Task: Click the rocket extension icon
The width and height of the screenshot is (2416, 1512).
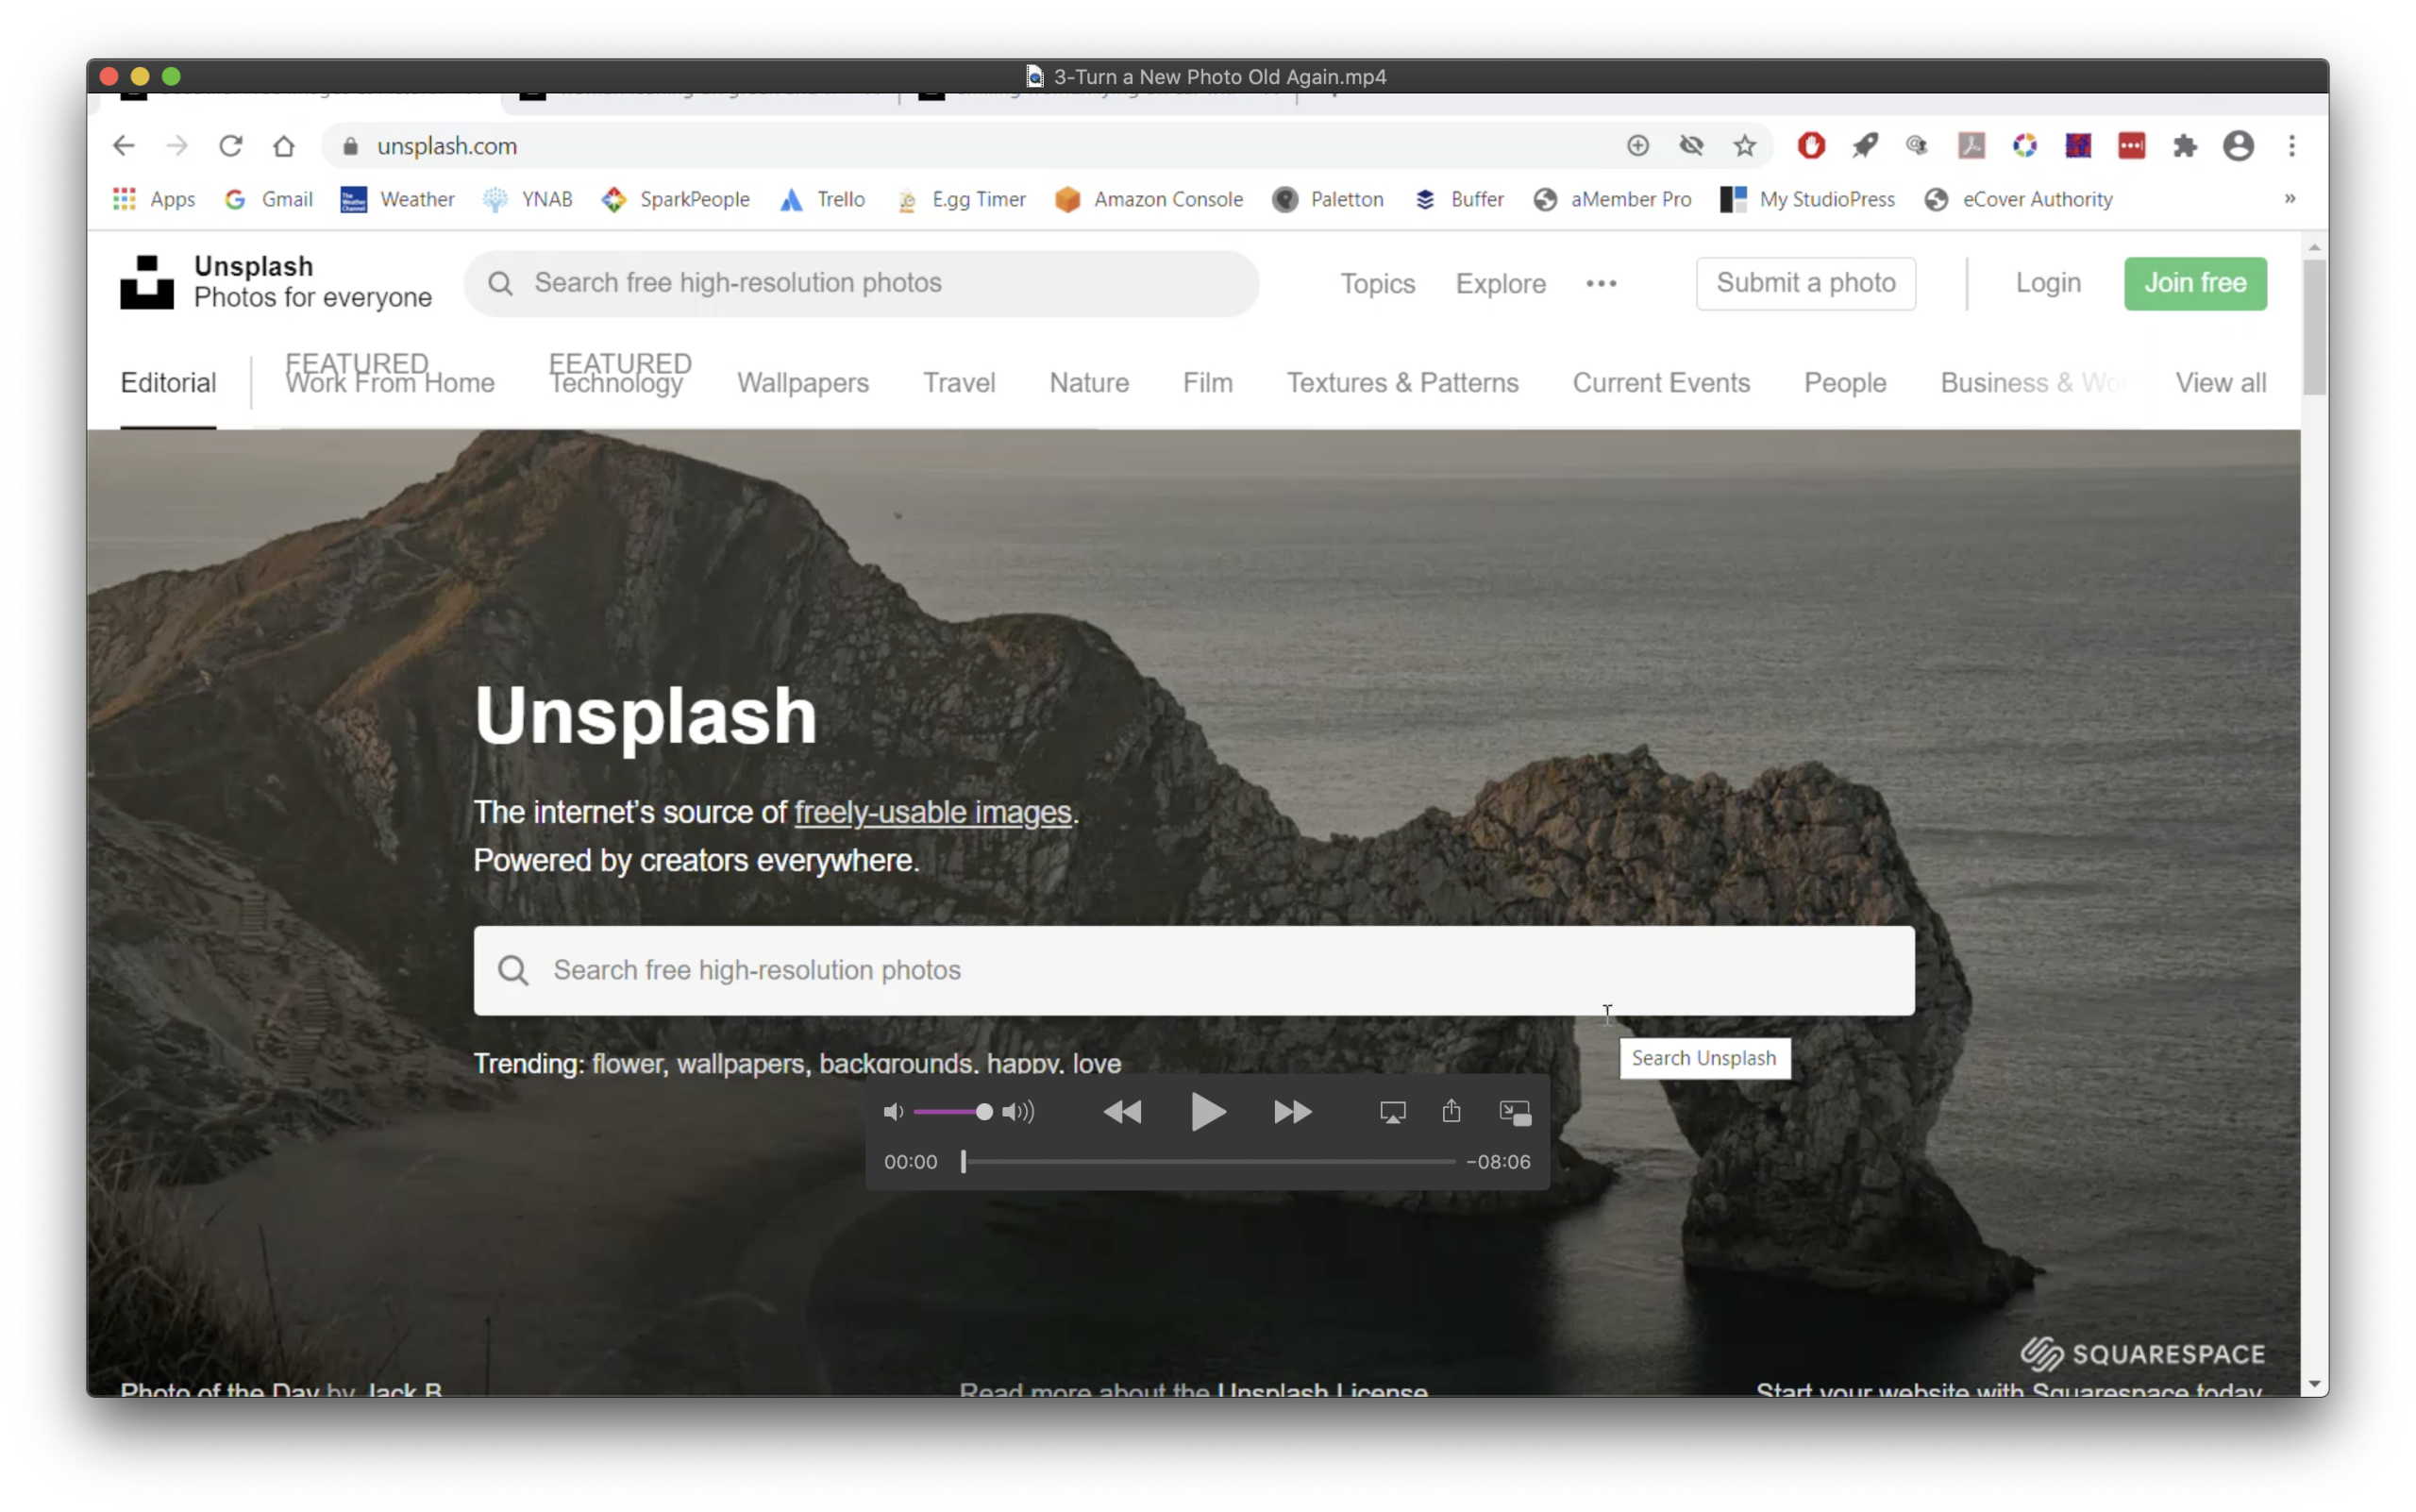Action: pyautogui.click(x=1864, y=146)
